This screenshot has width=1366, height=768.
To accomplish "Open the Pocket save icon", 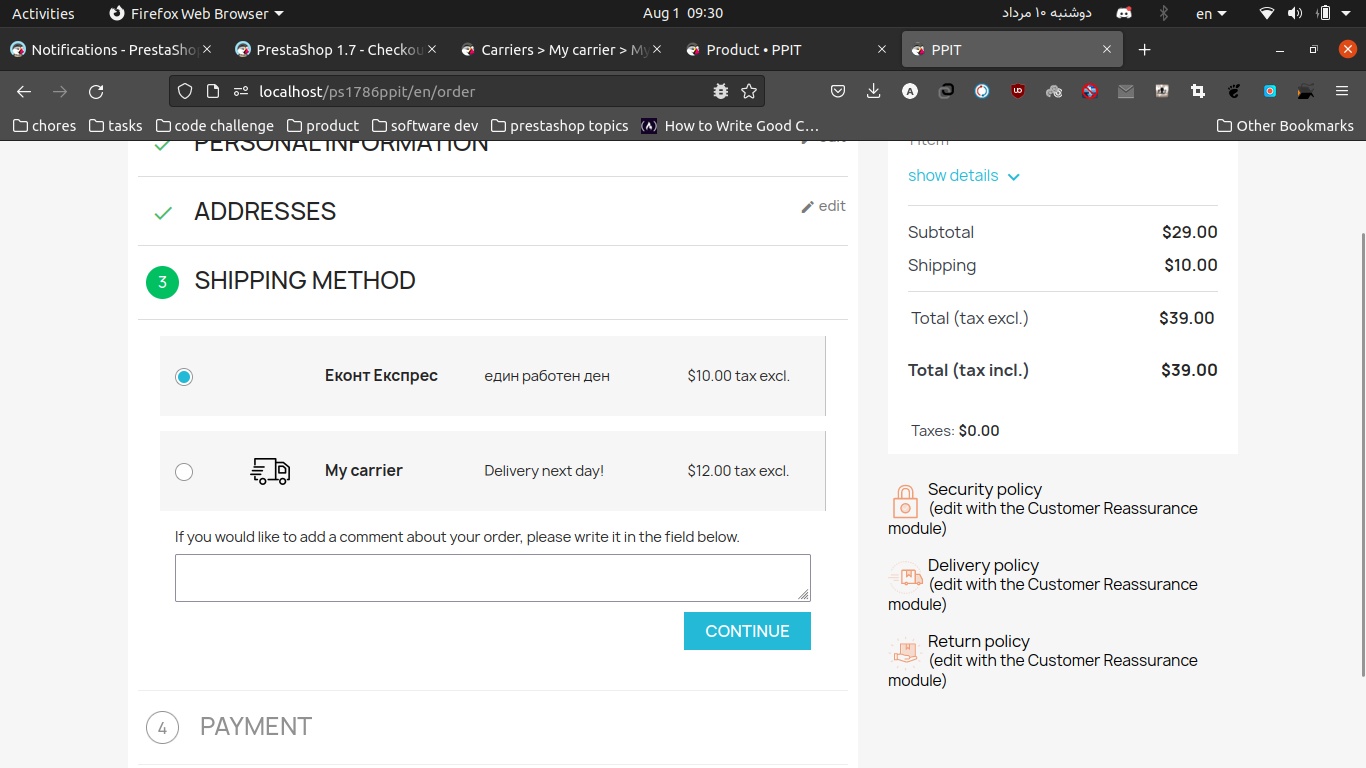I will tap(839, 91).
